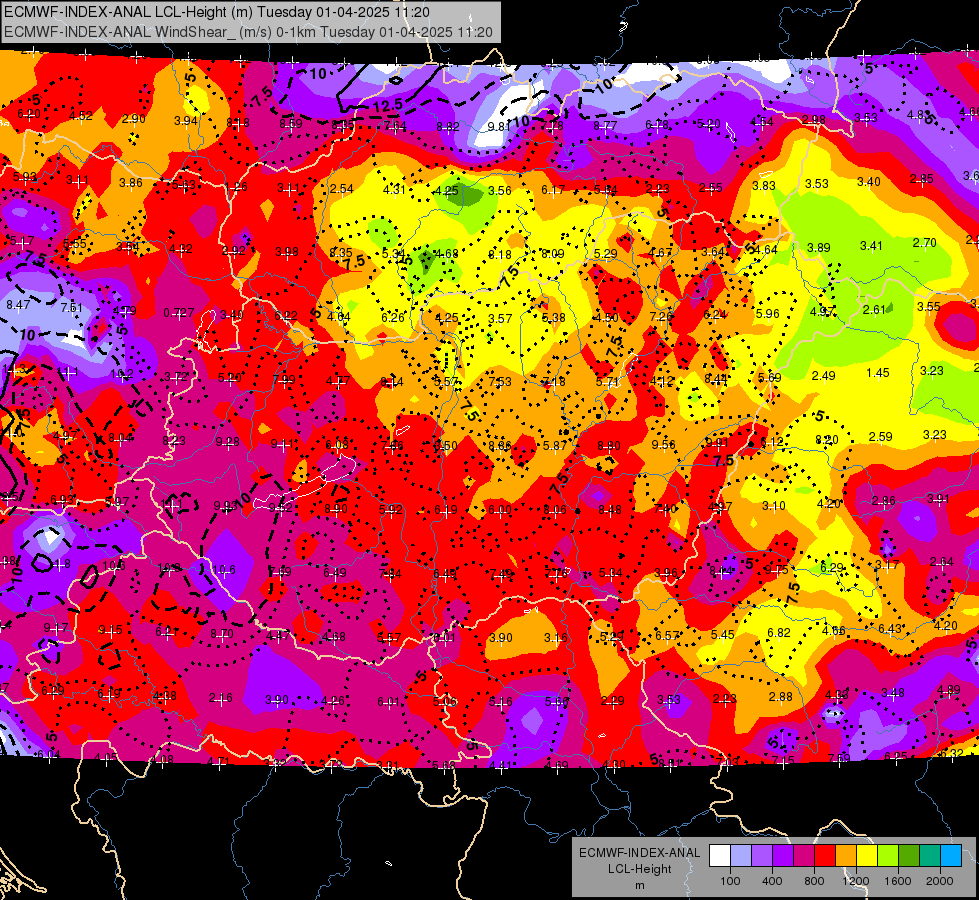Click the 0.727 wind shear value

pyautogui.click(x=179, y=313)
